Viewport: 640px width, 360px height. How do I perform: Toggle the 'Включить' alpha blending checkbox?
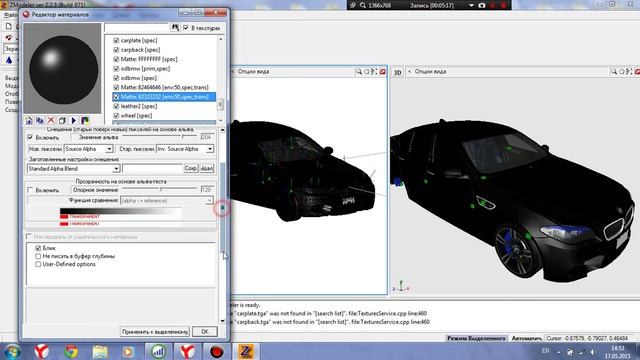(30, 137)
